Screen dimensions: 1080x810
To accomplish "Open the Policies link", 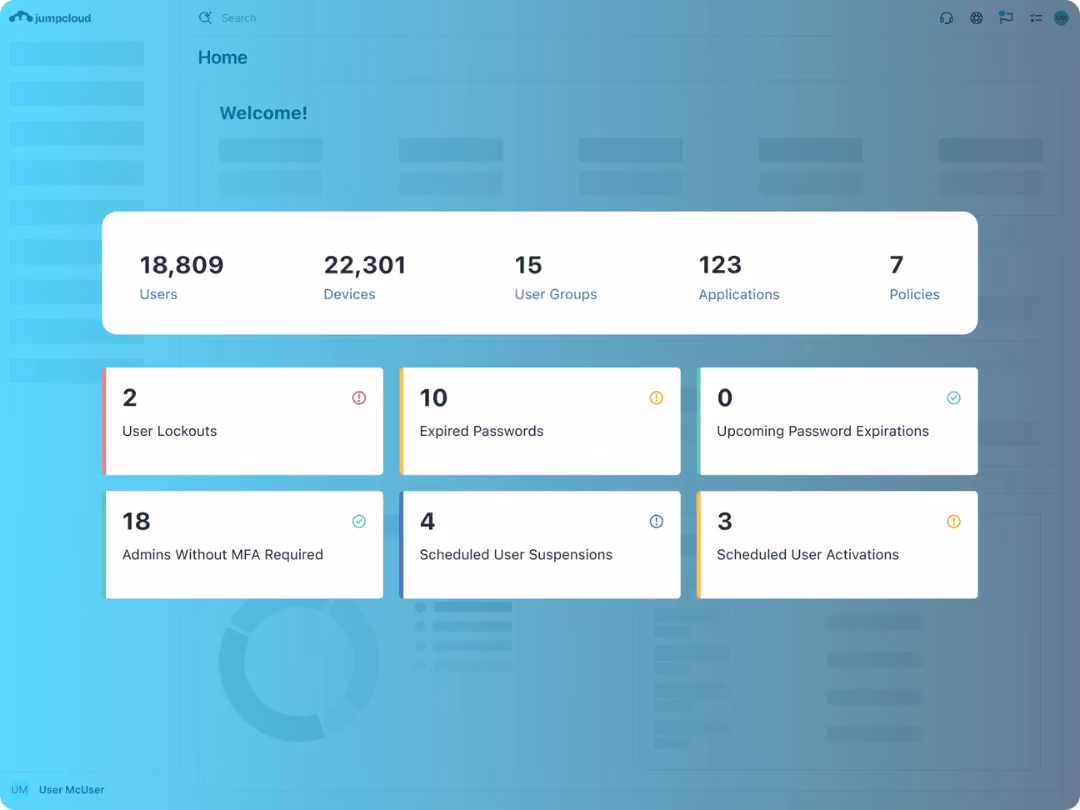I will point(914,294).
